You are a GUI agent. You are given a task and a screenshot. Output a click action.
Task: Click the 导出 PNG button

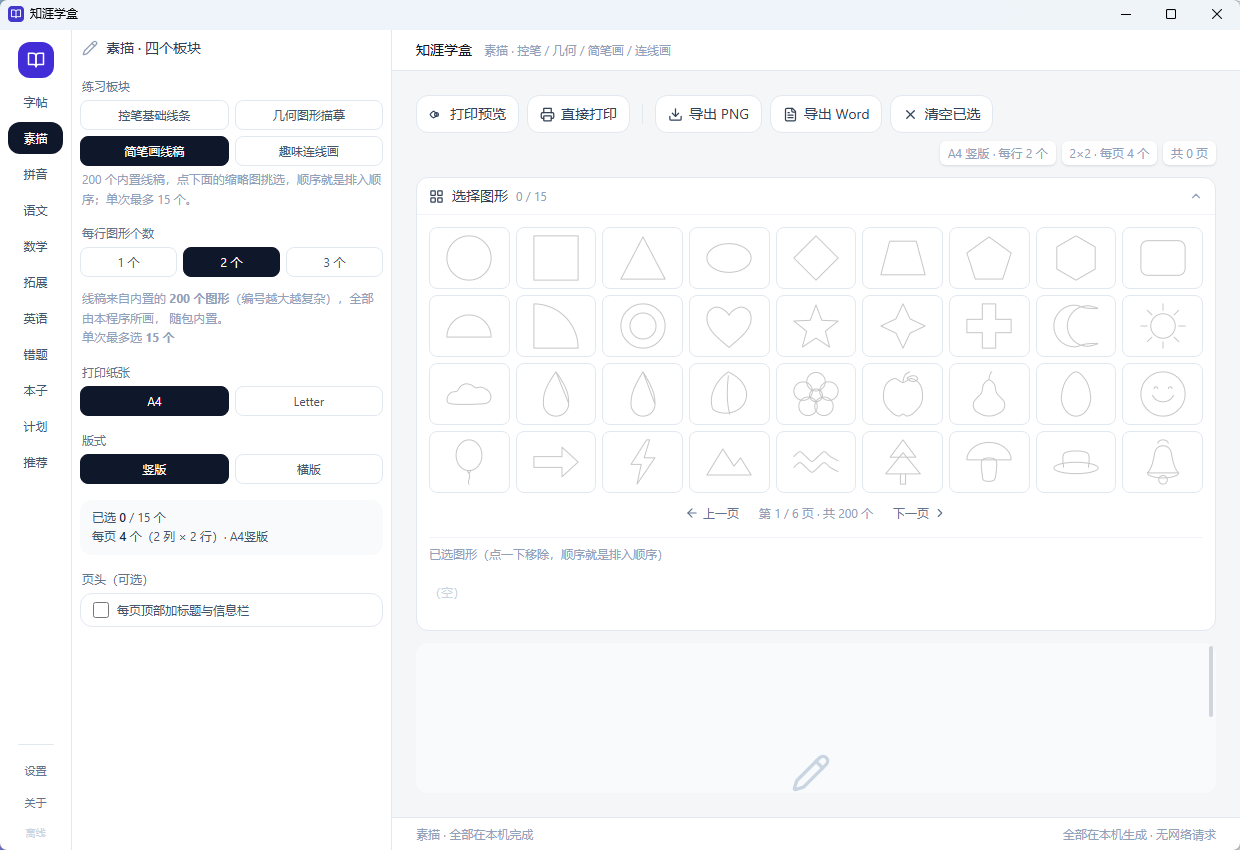click(x=708, y=114)
